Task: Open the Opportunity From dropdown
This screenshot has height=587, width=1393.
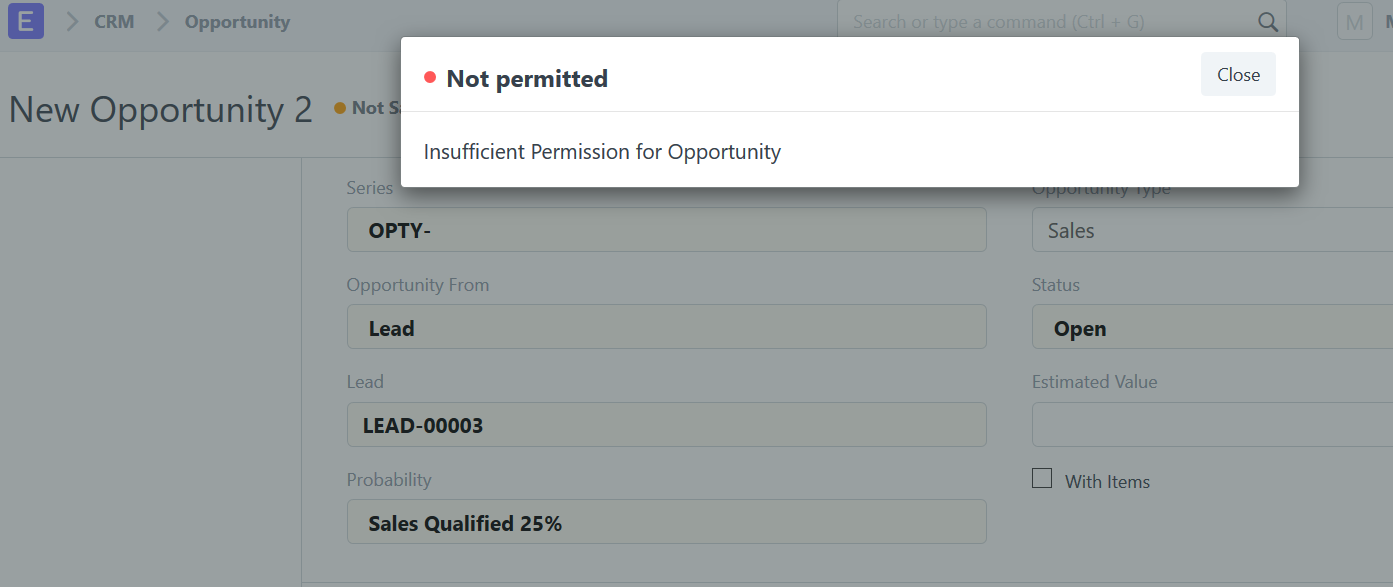Action: [666, 327]
